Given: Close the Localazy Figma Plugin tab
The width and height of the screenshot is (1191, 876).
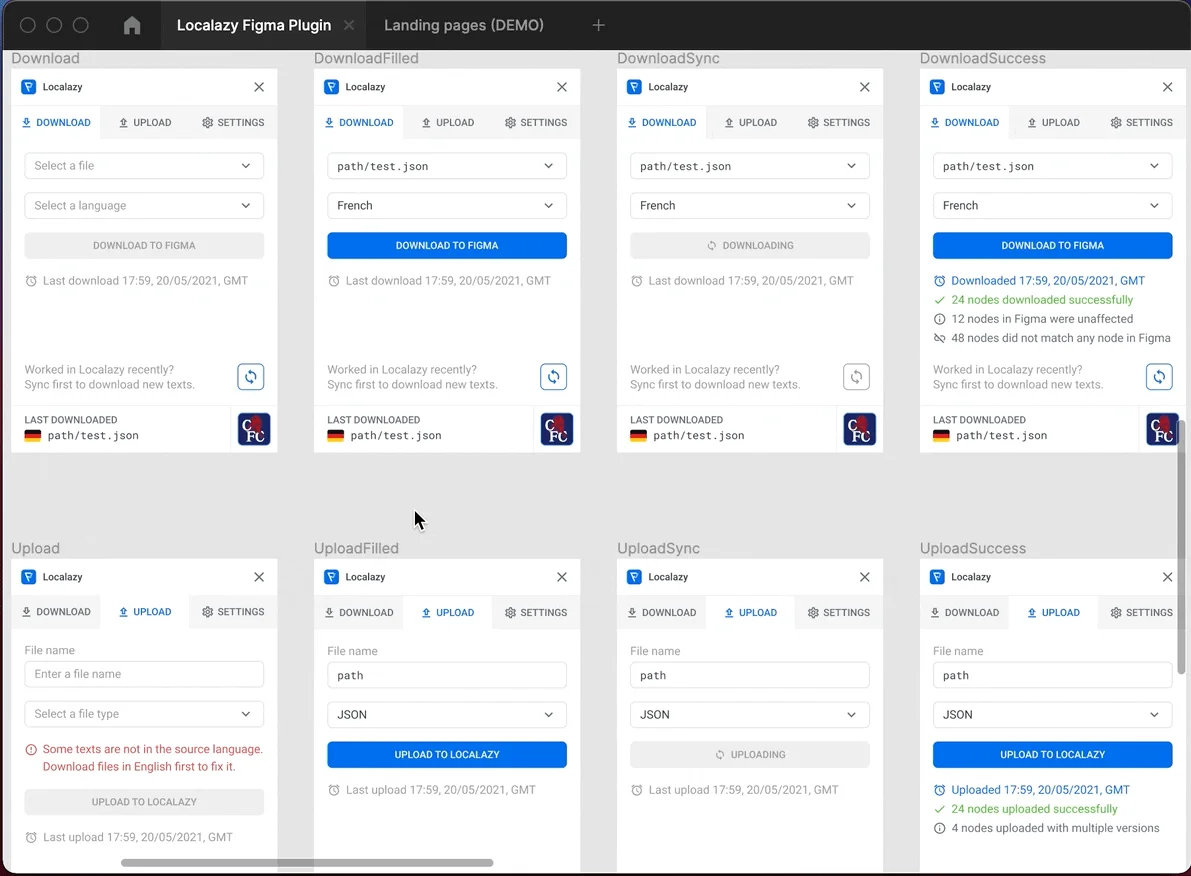Looking at the screenshot, I should 349,25.
